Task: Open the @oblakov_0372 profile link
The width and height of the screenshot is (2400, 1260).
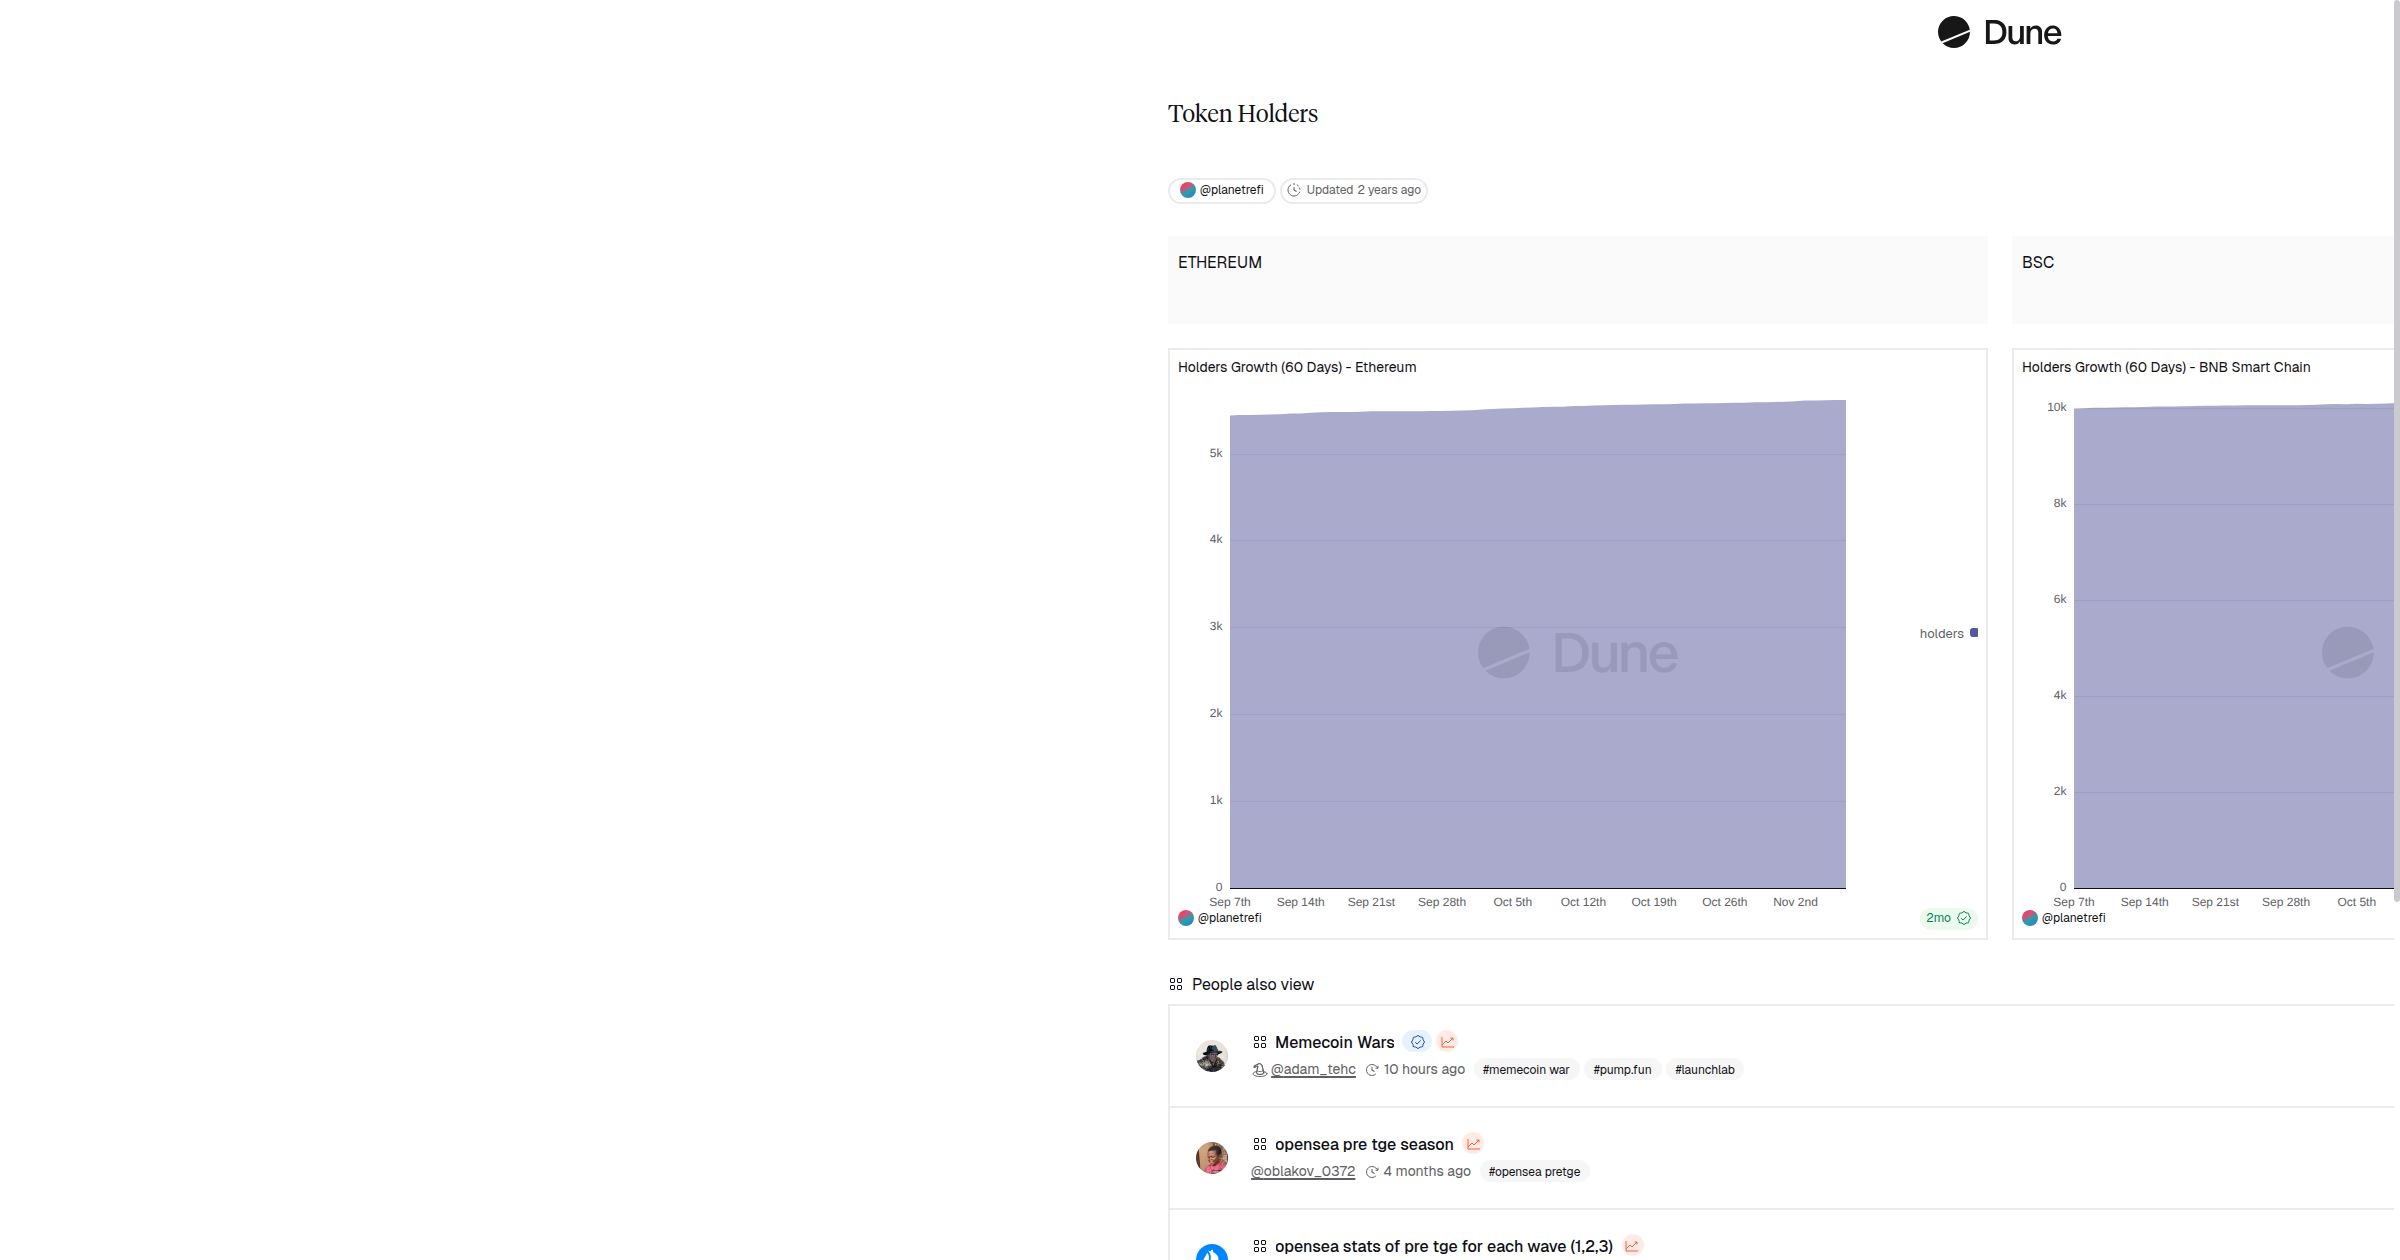Action: (x=1302, y=1172)
